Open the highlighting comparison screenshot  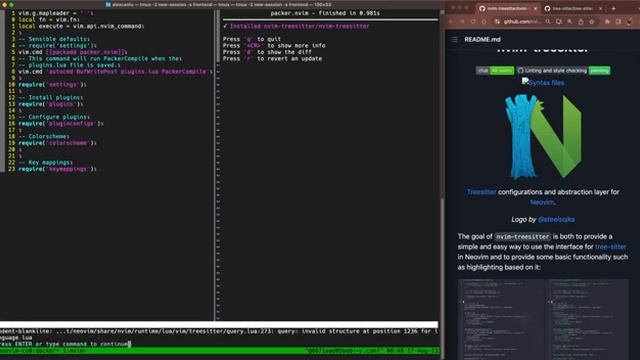[x=543, y=319]
